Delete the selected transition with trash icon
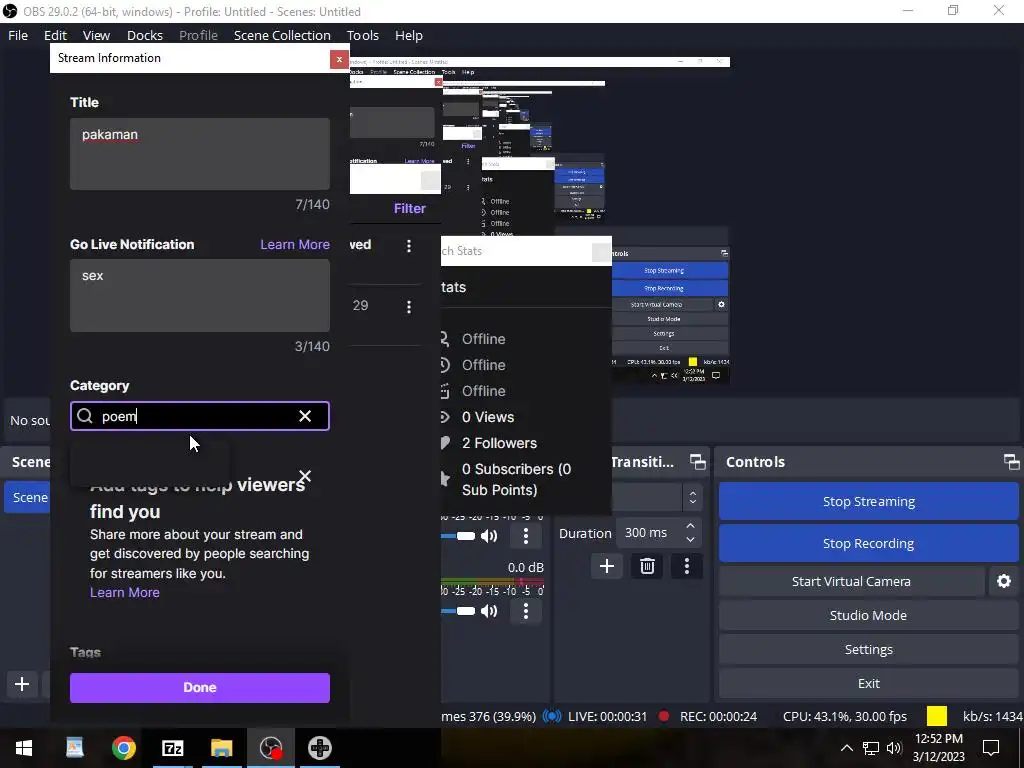 coord(647,566)
